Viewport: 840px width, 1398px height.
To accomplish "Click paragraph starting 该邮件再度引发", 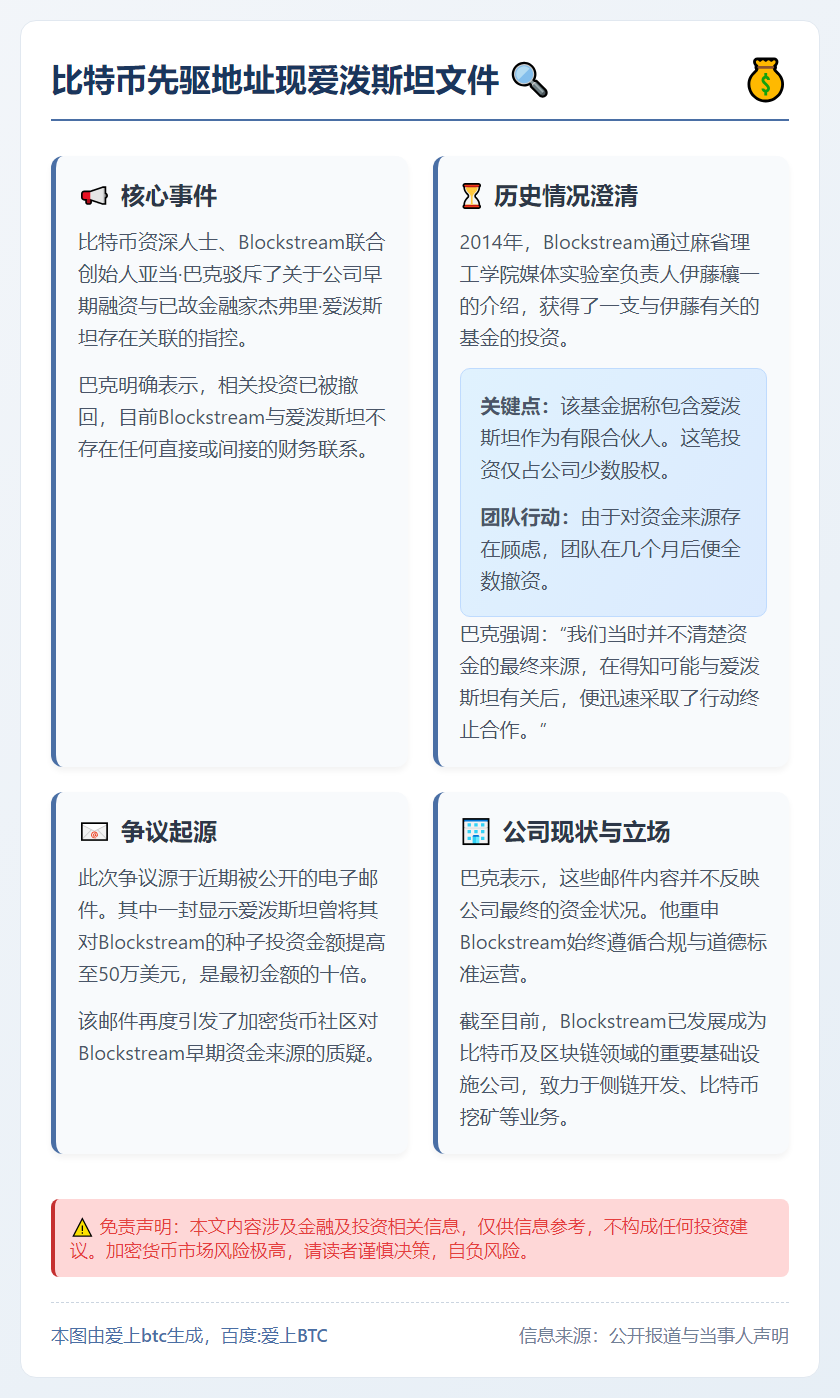I will (232, 1037).
